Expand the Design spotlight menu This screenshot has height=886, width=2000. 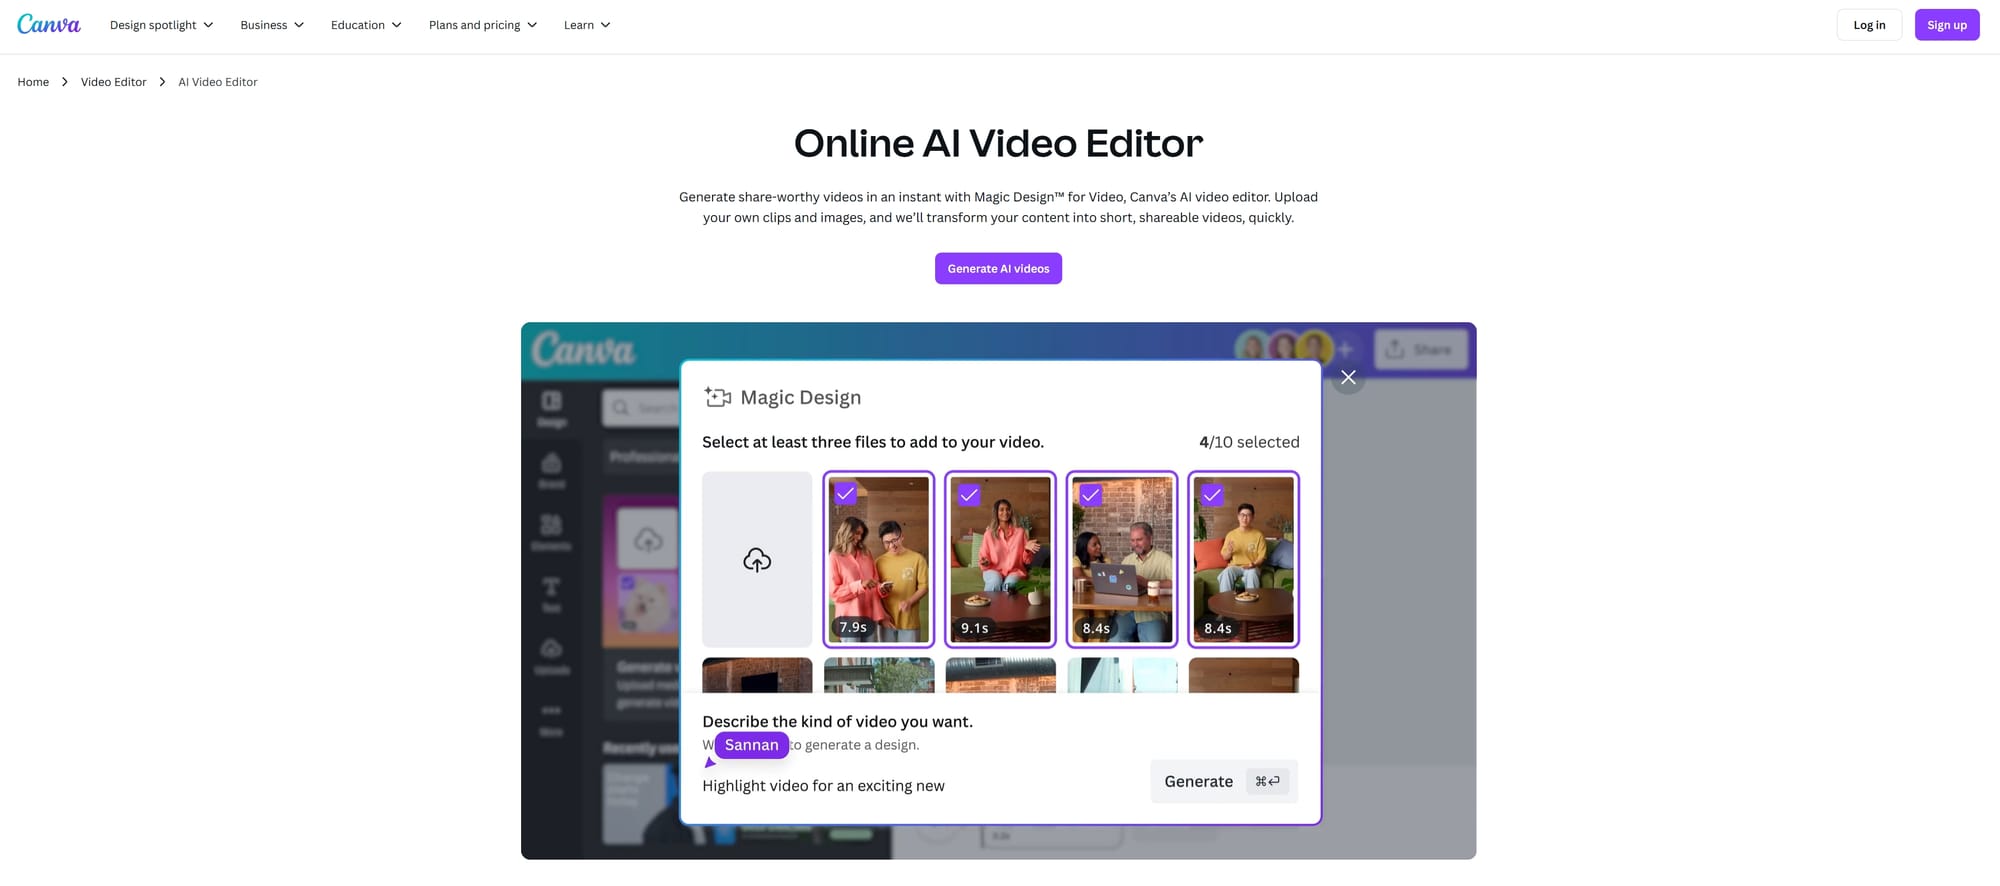point(161,25)
